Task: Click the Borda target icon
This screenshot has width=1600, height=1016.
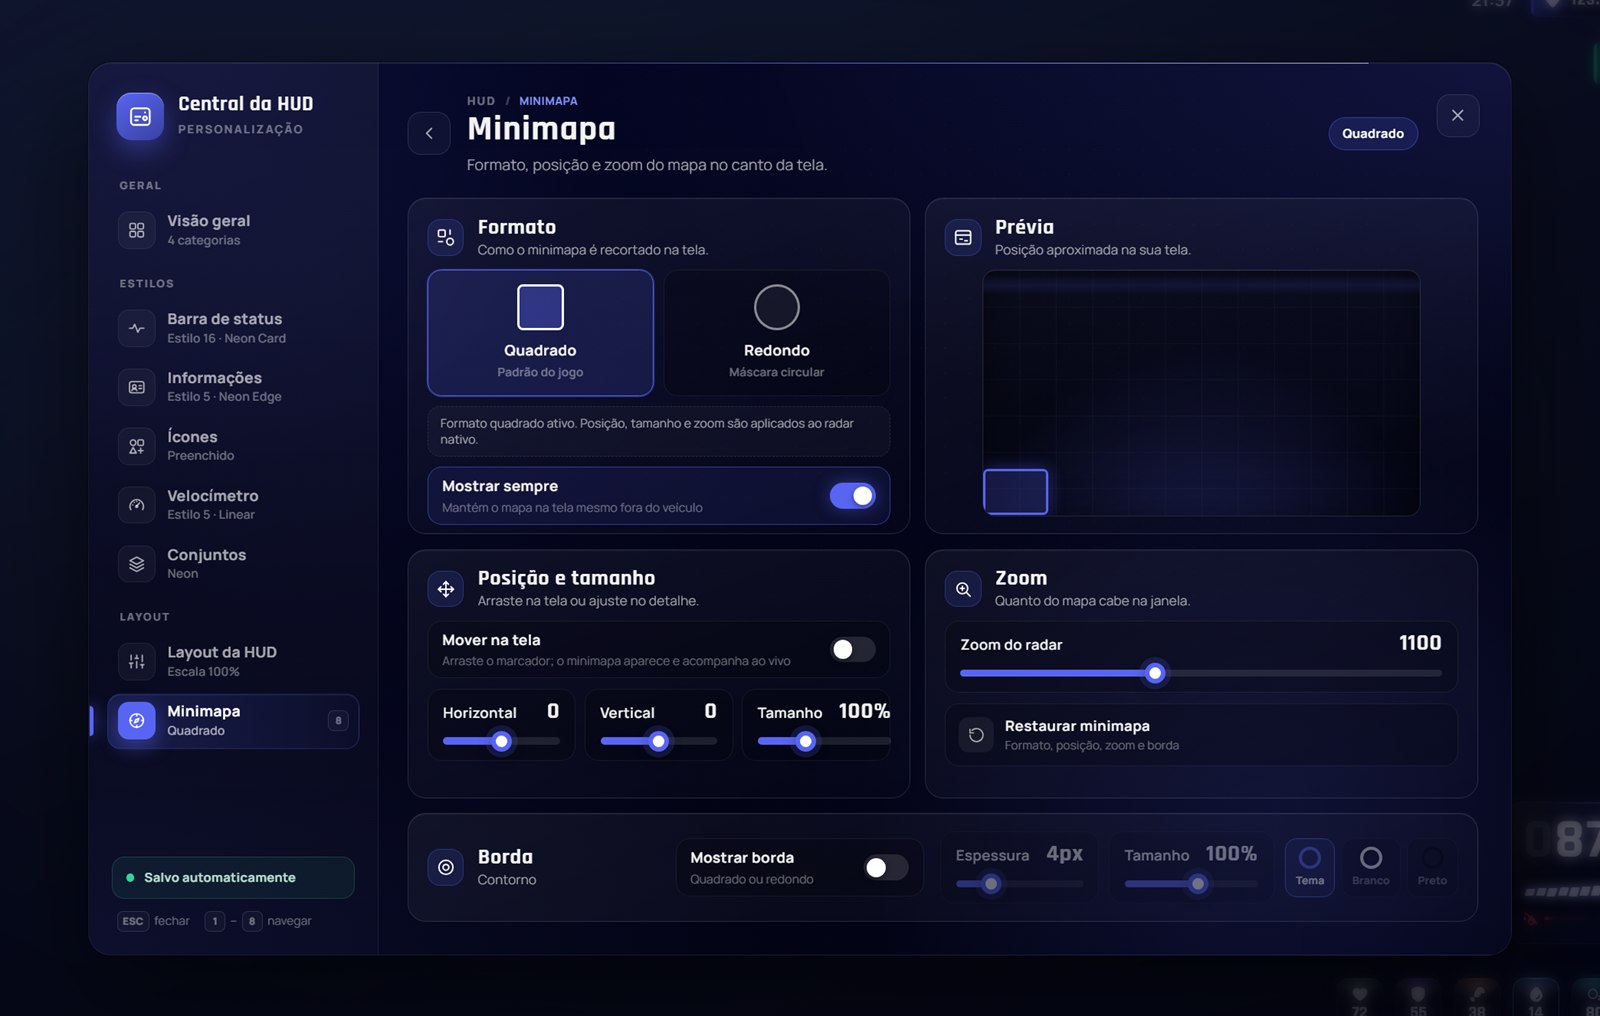Action: tap(446, 867)
